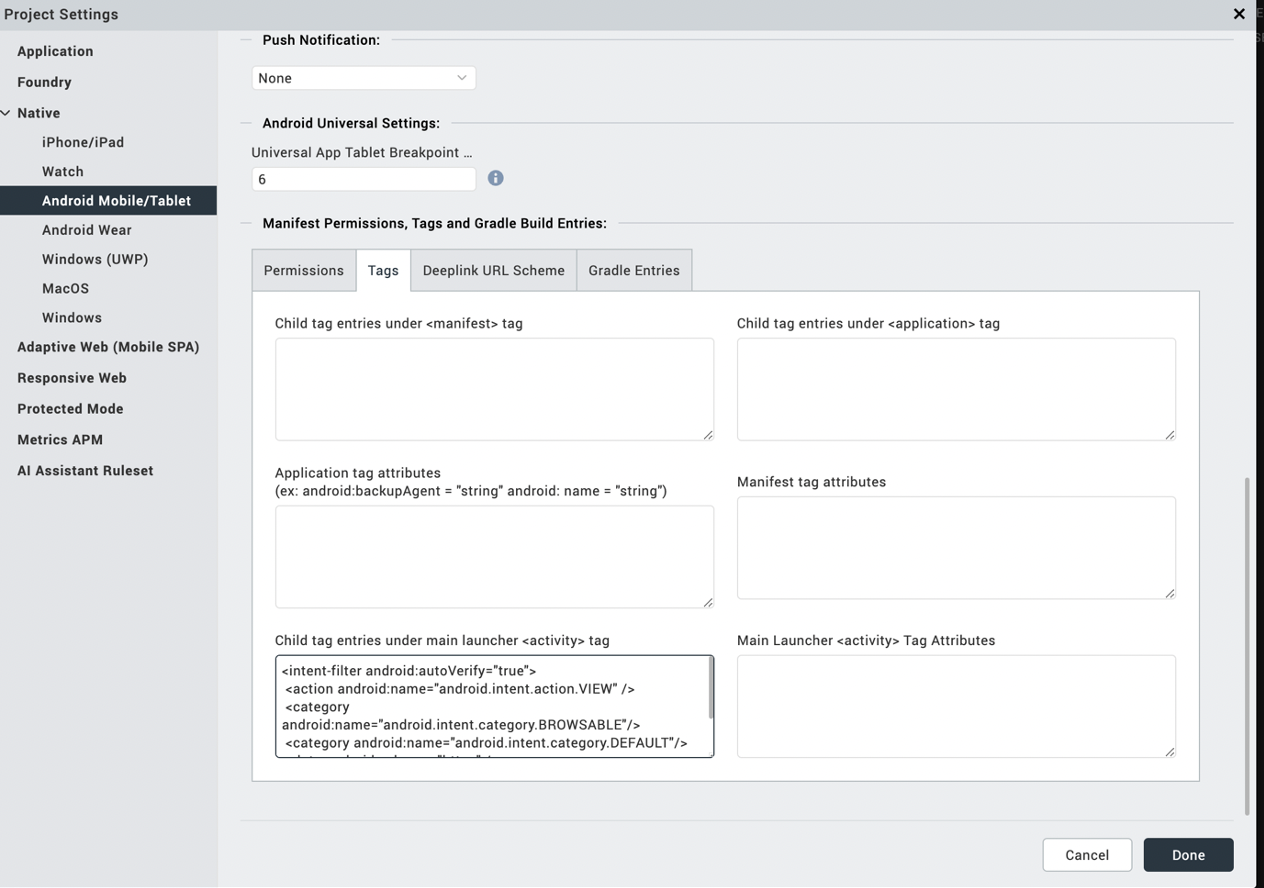Click the info icon beside tablet breakpoint
Screen dimensions: 1264x888
495,178
